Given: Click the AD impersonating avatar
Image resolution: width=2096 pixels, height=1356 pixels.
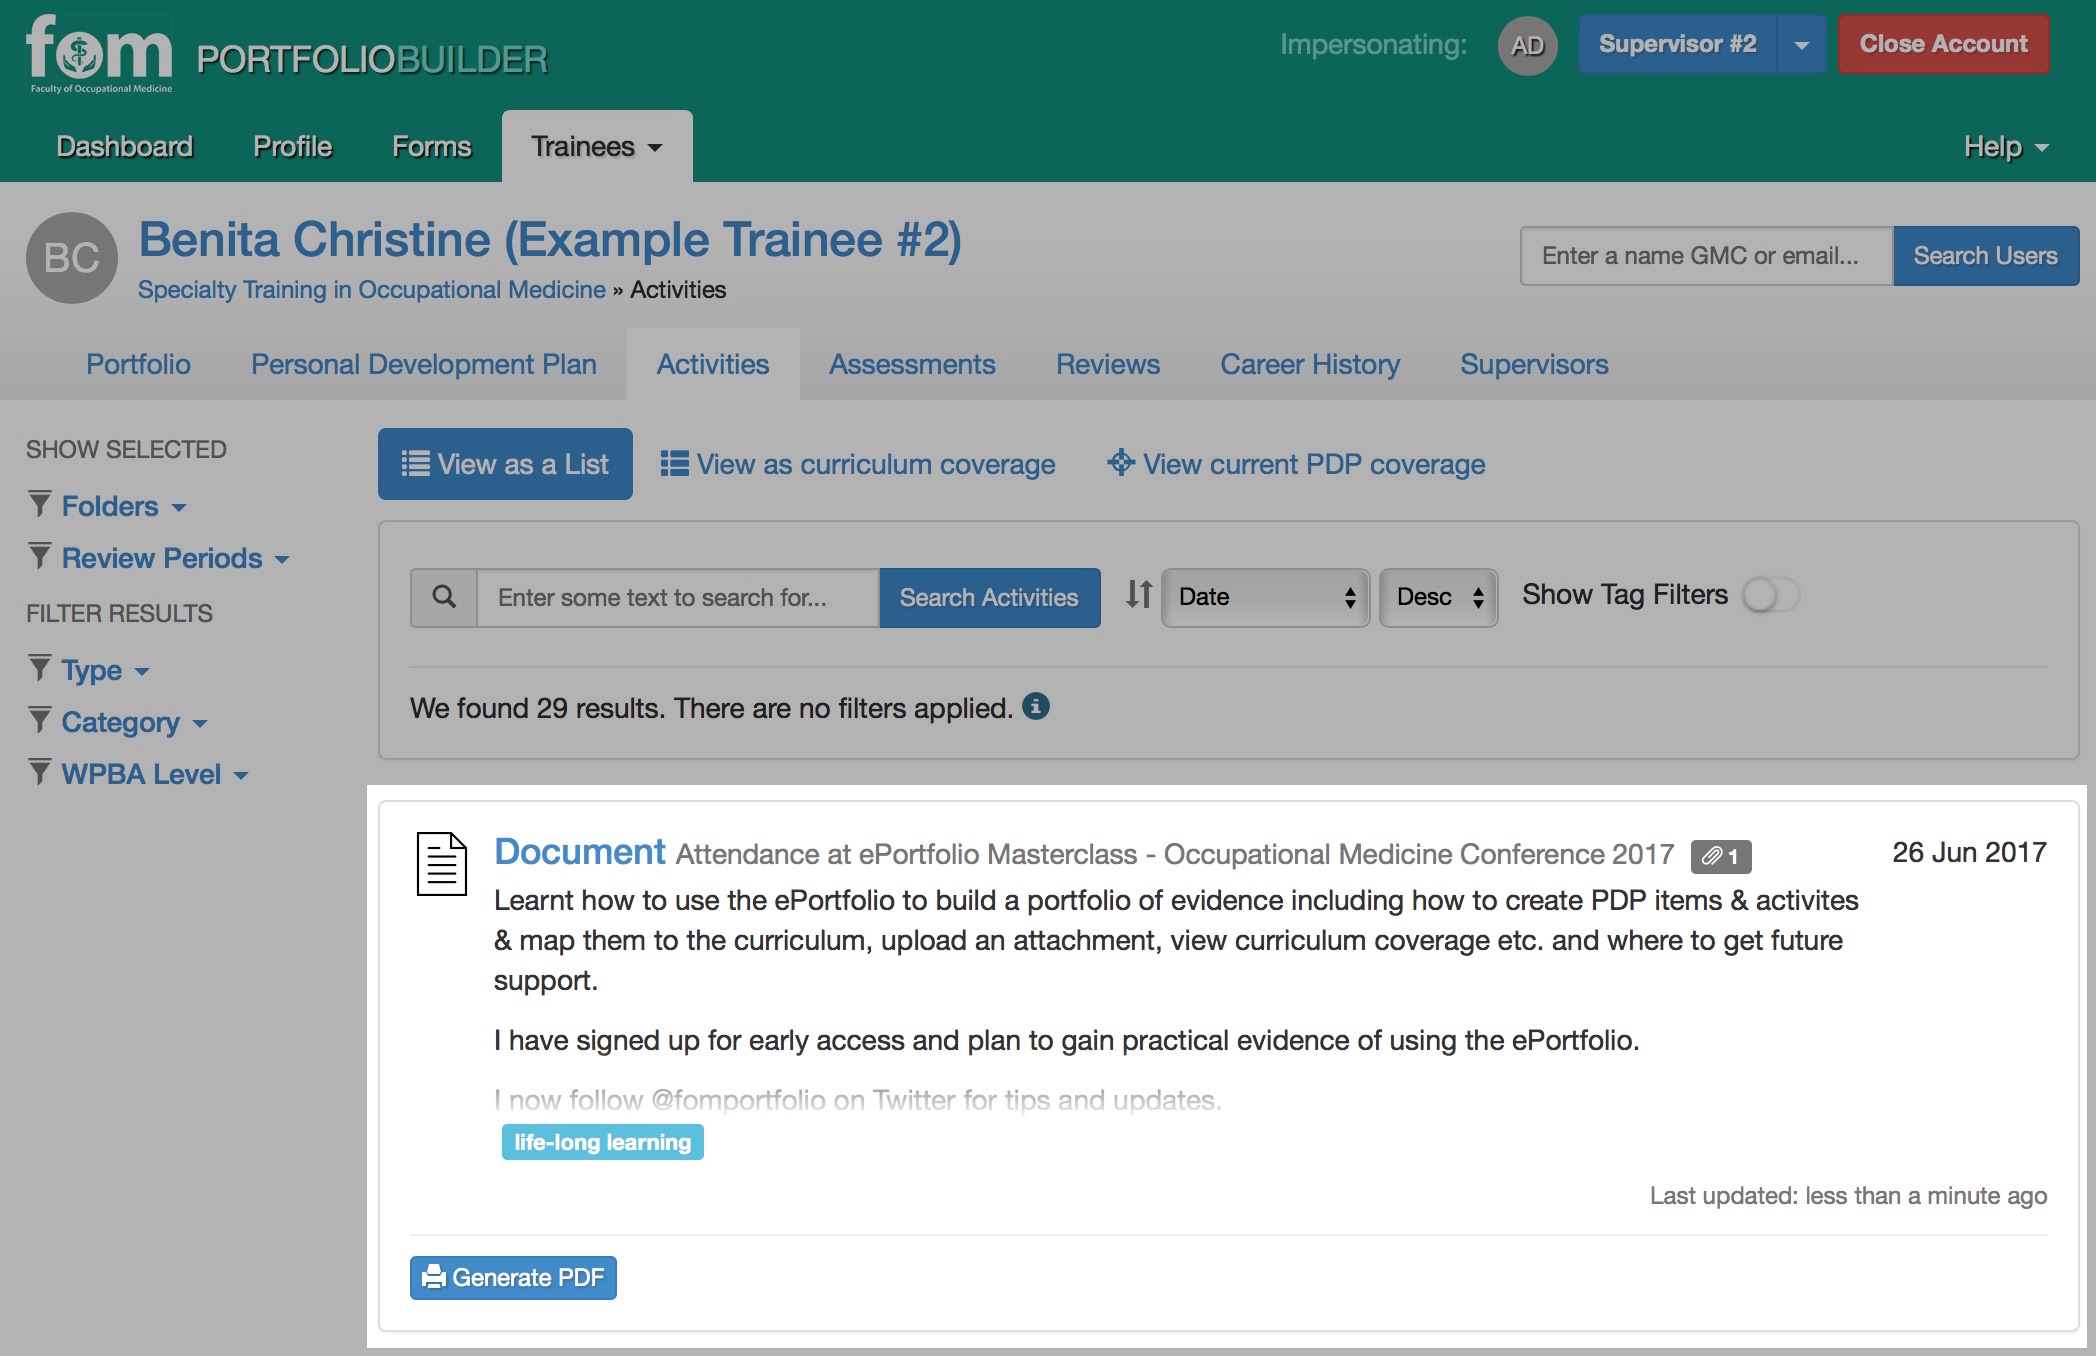Looking at the screenshot, I should click(x=1527, y=45).
